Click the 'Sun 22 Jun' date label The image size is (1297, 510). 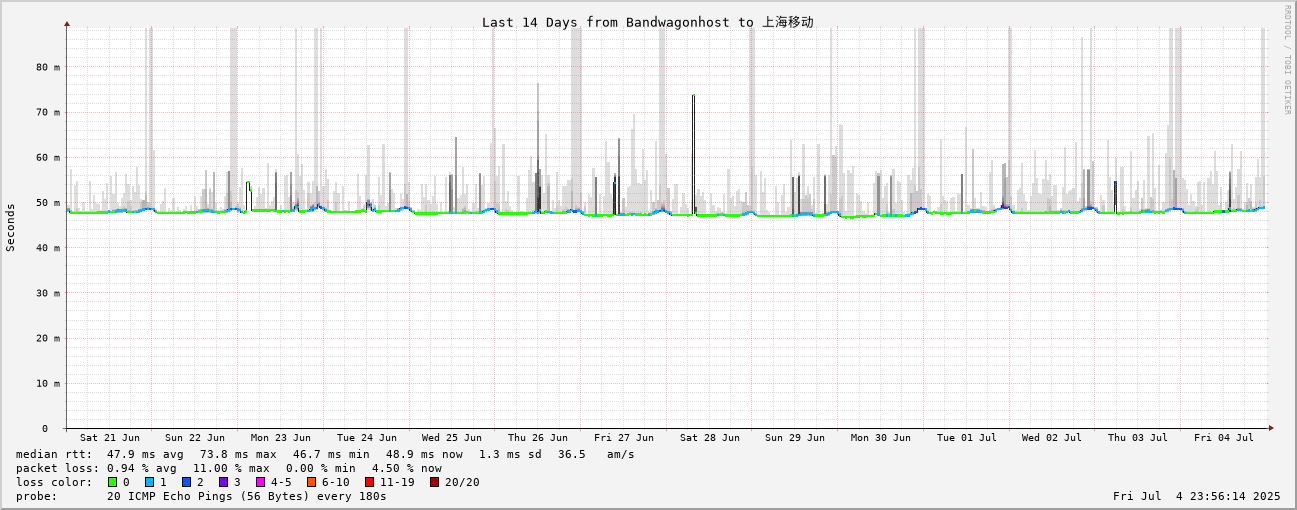195,438
